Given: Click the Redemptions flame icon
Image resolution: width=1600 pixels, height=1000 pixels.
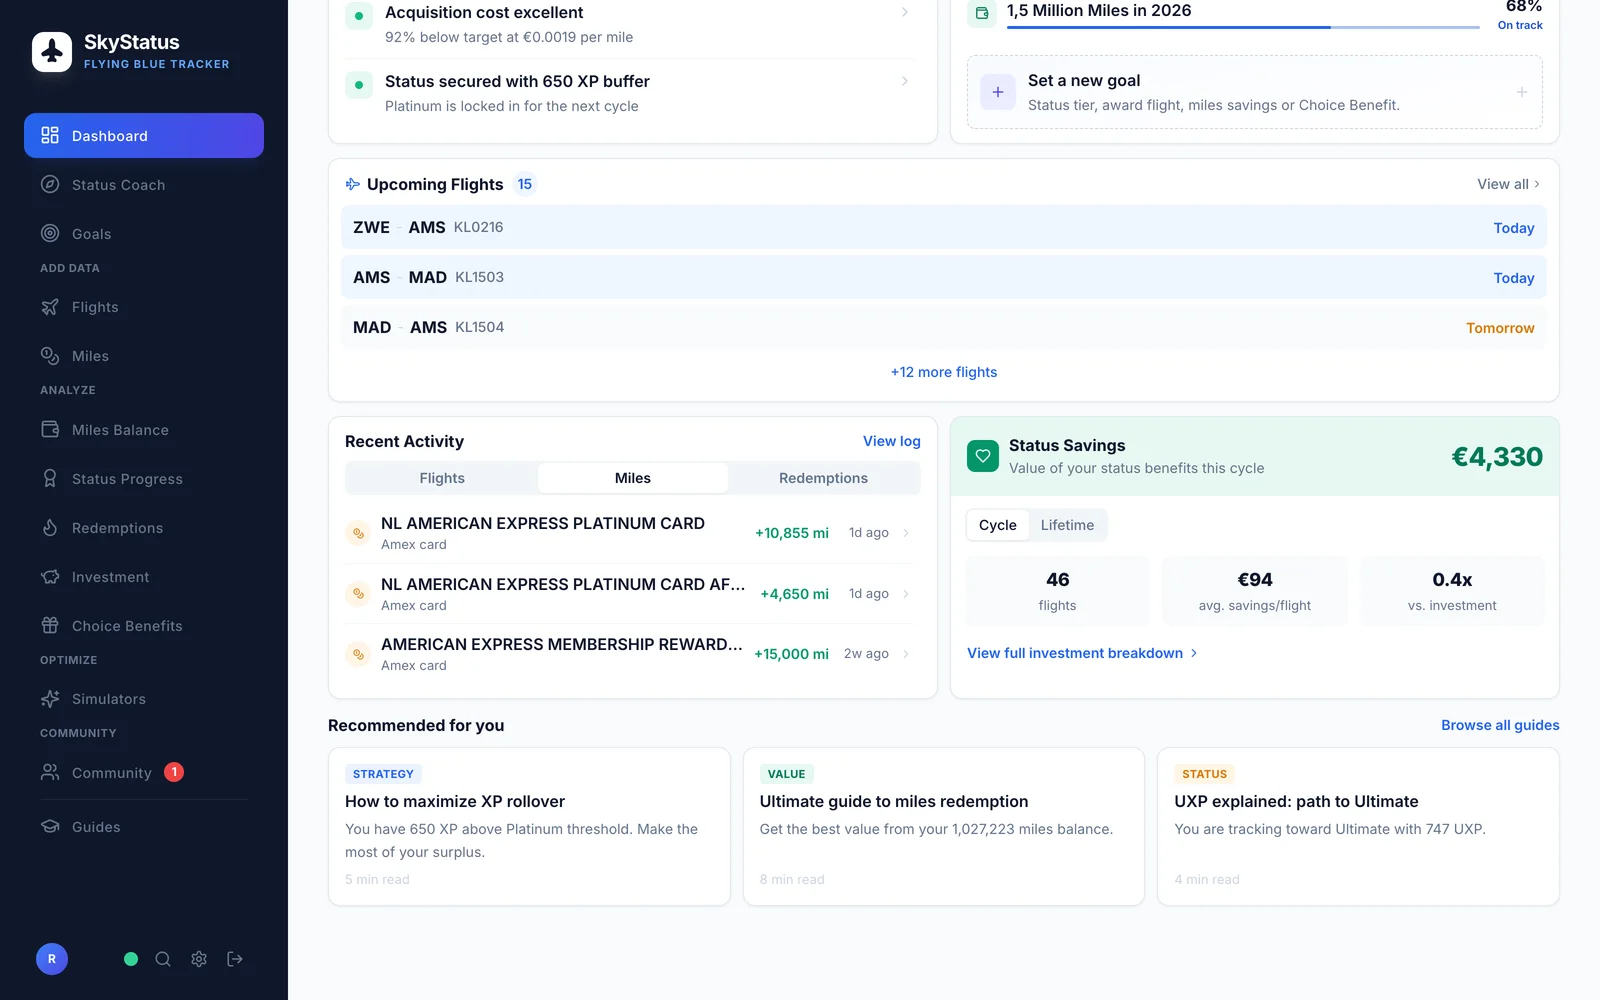Looking at the screenshot, I should pyautogui.click(x=50, y=527).
